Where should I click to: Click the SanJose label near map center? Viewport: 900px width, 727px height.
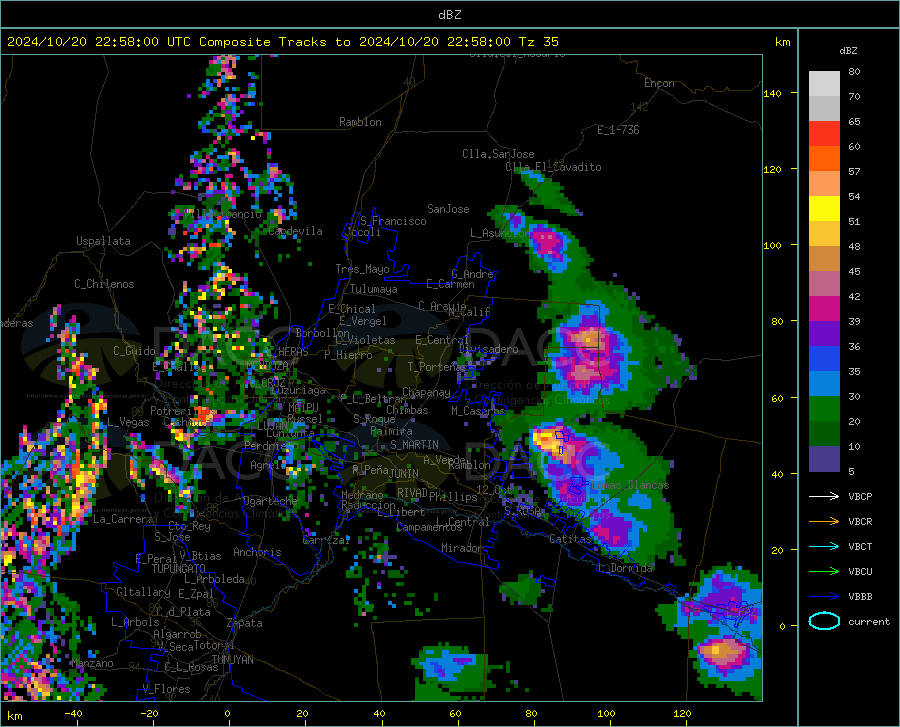448,209
